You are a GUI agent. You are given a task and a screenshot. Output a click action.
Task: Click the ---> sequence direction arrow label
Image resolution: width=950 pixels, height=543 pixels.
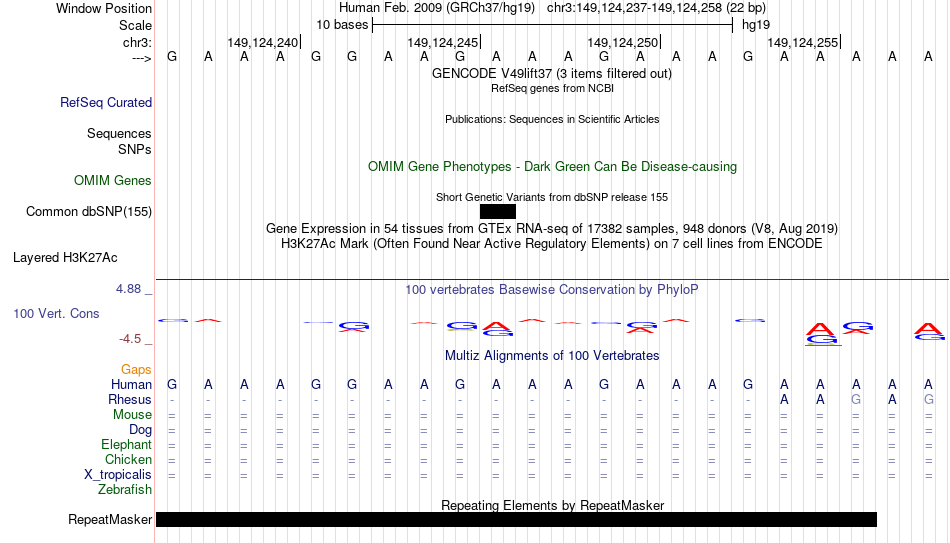click(142, 58)
